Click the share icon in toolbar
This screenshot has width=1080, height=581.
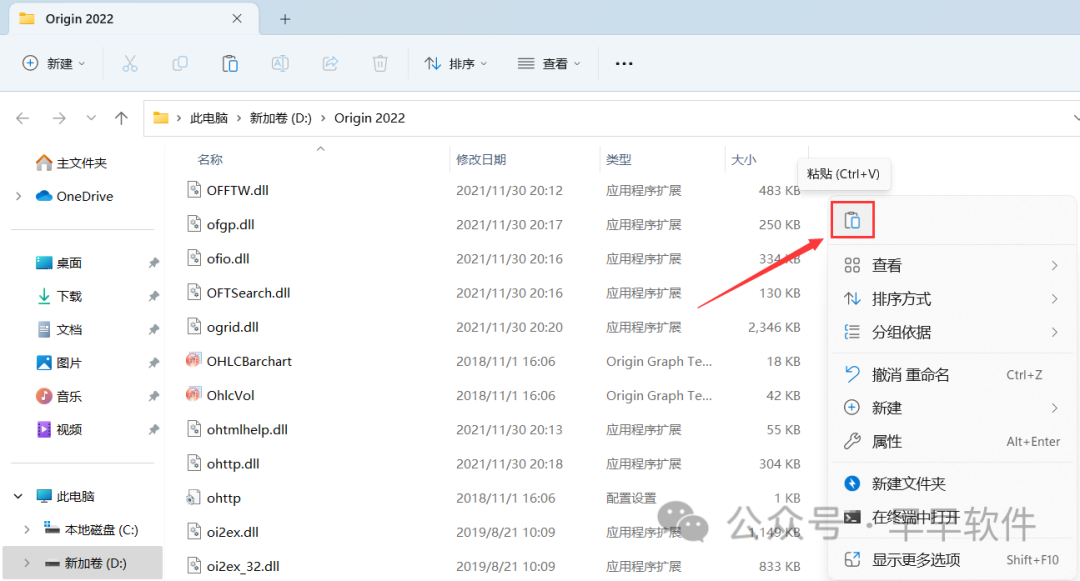tap(330, 63)
